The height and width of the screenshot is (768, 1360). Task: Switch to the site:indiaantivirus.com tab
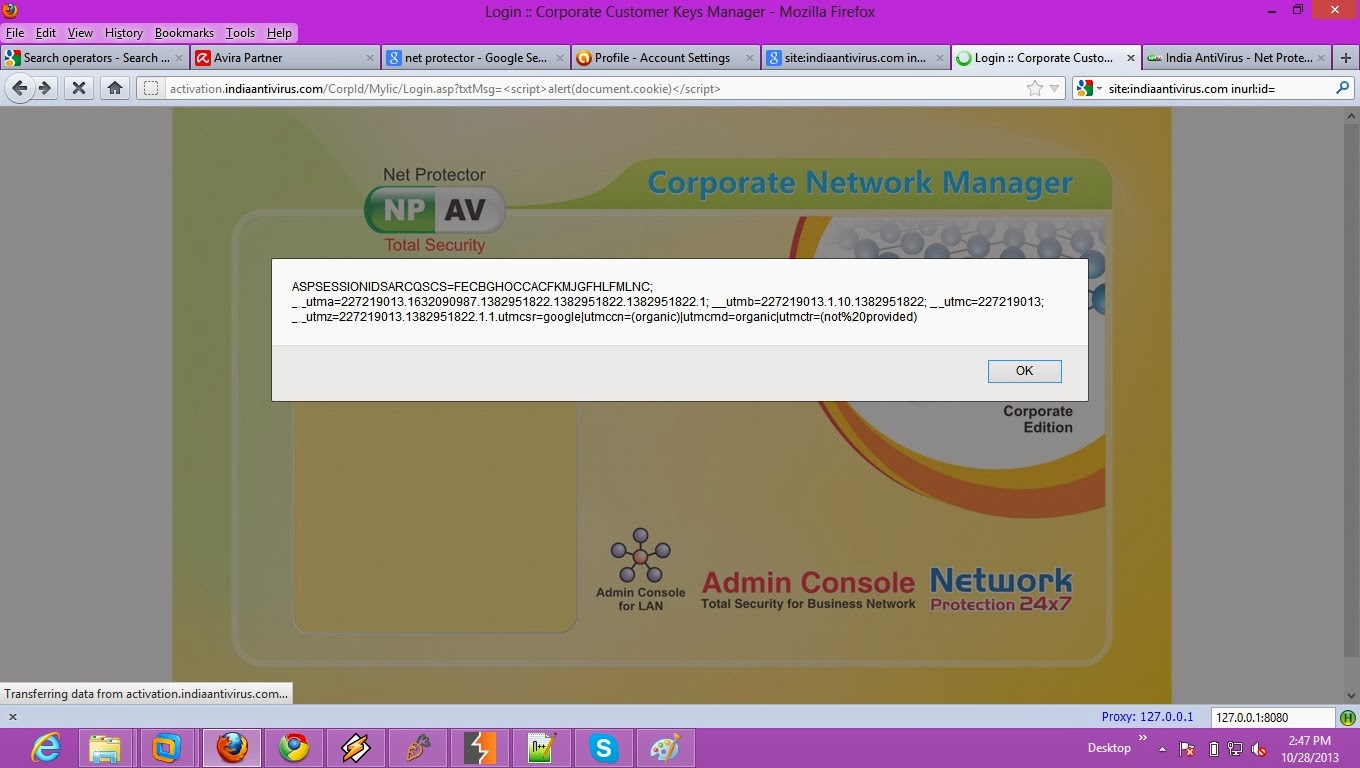[x=855, y=58]
